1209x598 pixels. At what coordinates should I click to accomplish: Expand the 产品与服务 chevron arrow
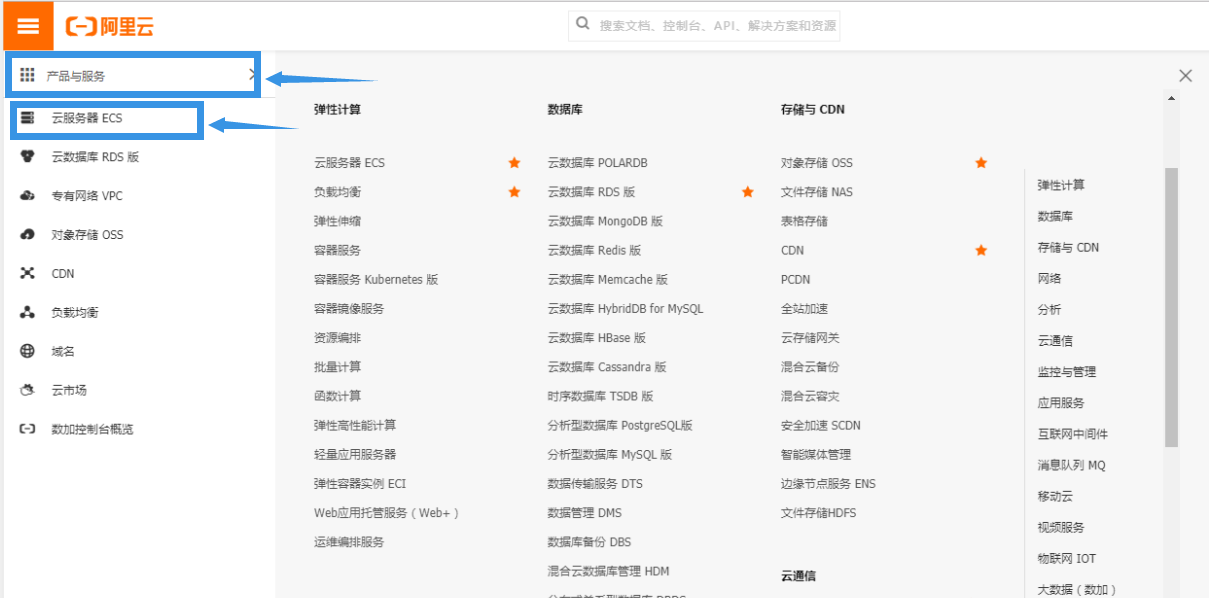252,75
